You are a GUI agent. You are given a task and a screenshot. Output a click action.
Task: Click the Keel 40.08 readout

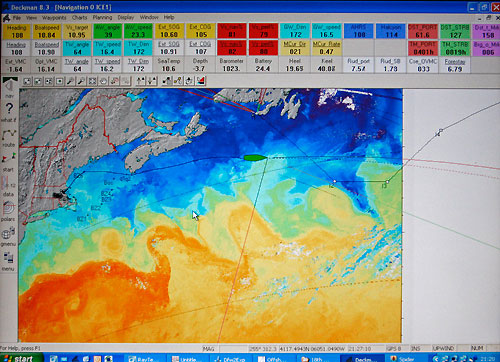[x=326, y=65]
